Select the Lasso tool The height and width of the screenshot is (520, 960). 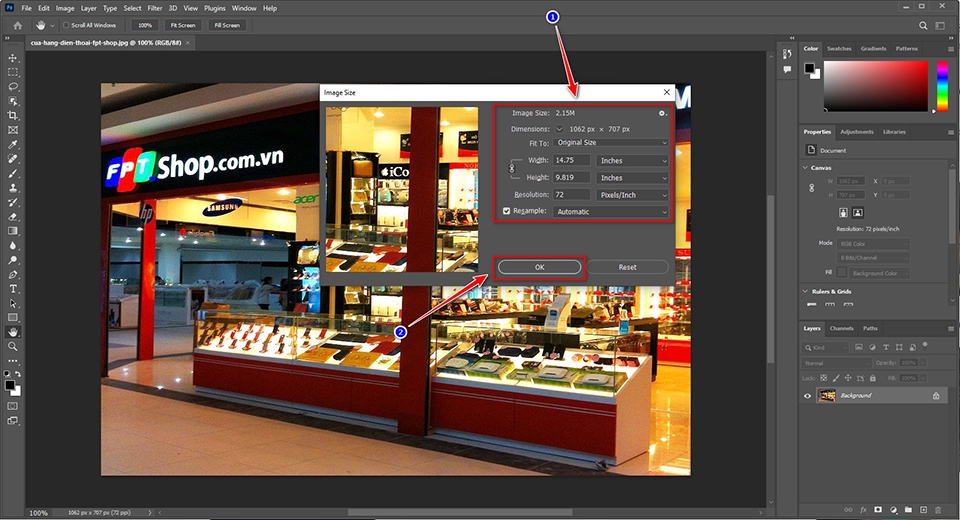13,86
